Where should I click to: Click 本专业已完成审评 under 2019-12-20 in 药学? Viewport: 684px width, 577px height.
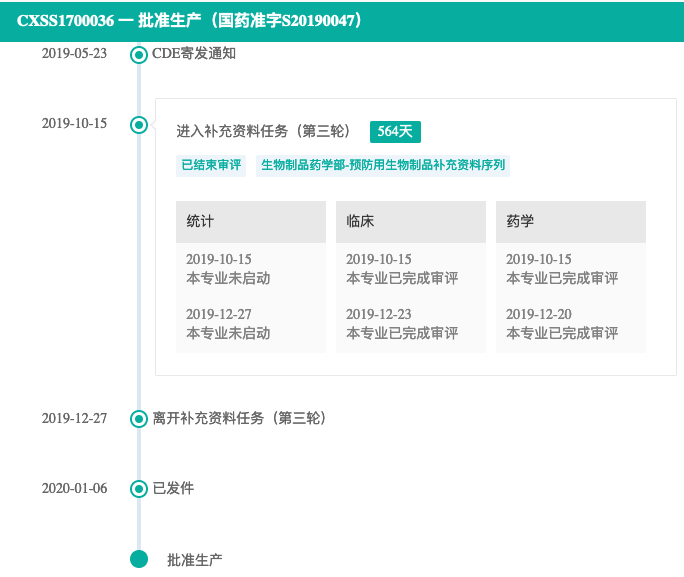coord(562,333)
